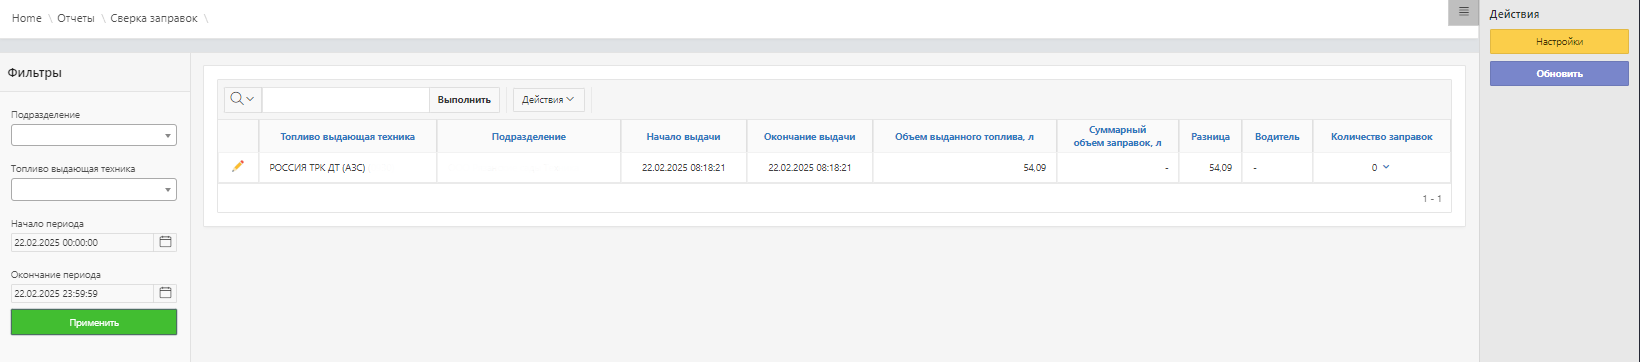Sort by Водитель column header
Viewport: 1640px width, 362px height.
click(1277, 137)
